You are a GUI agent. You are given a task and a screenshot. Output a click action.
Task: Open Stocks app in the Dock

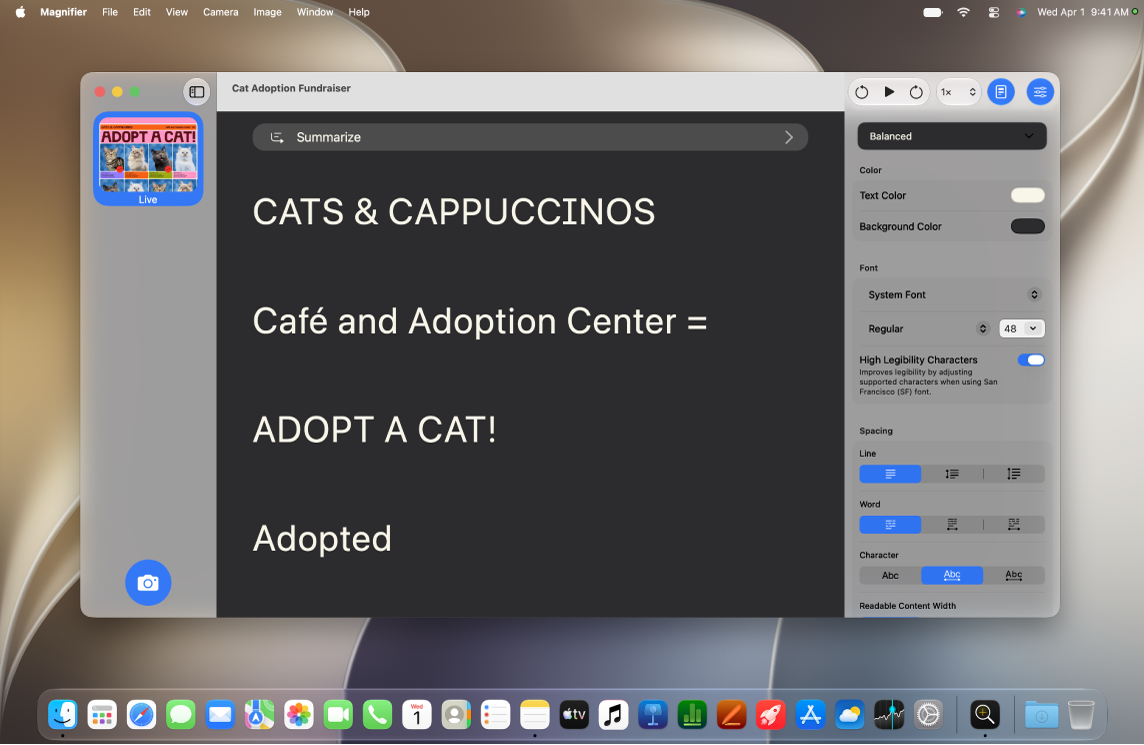[889, 715]
